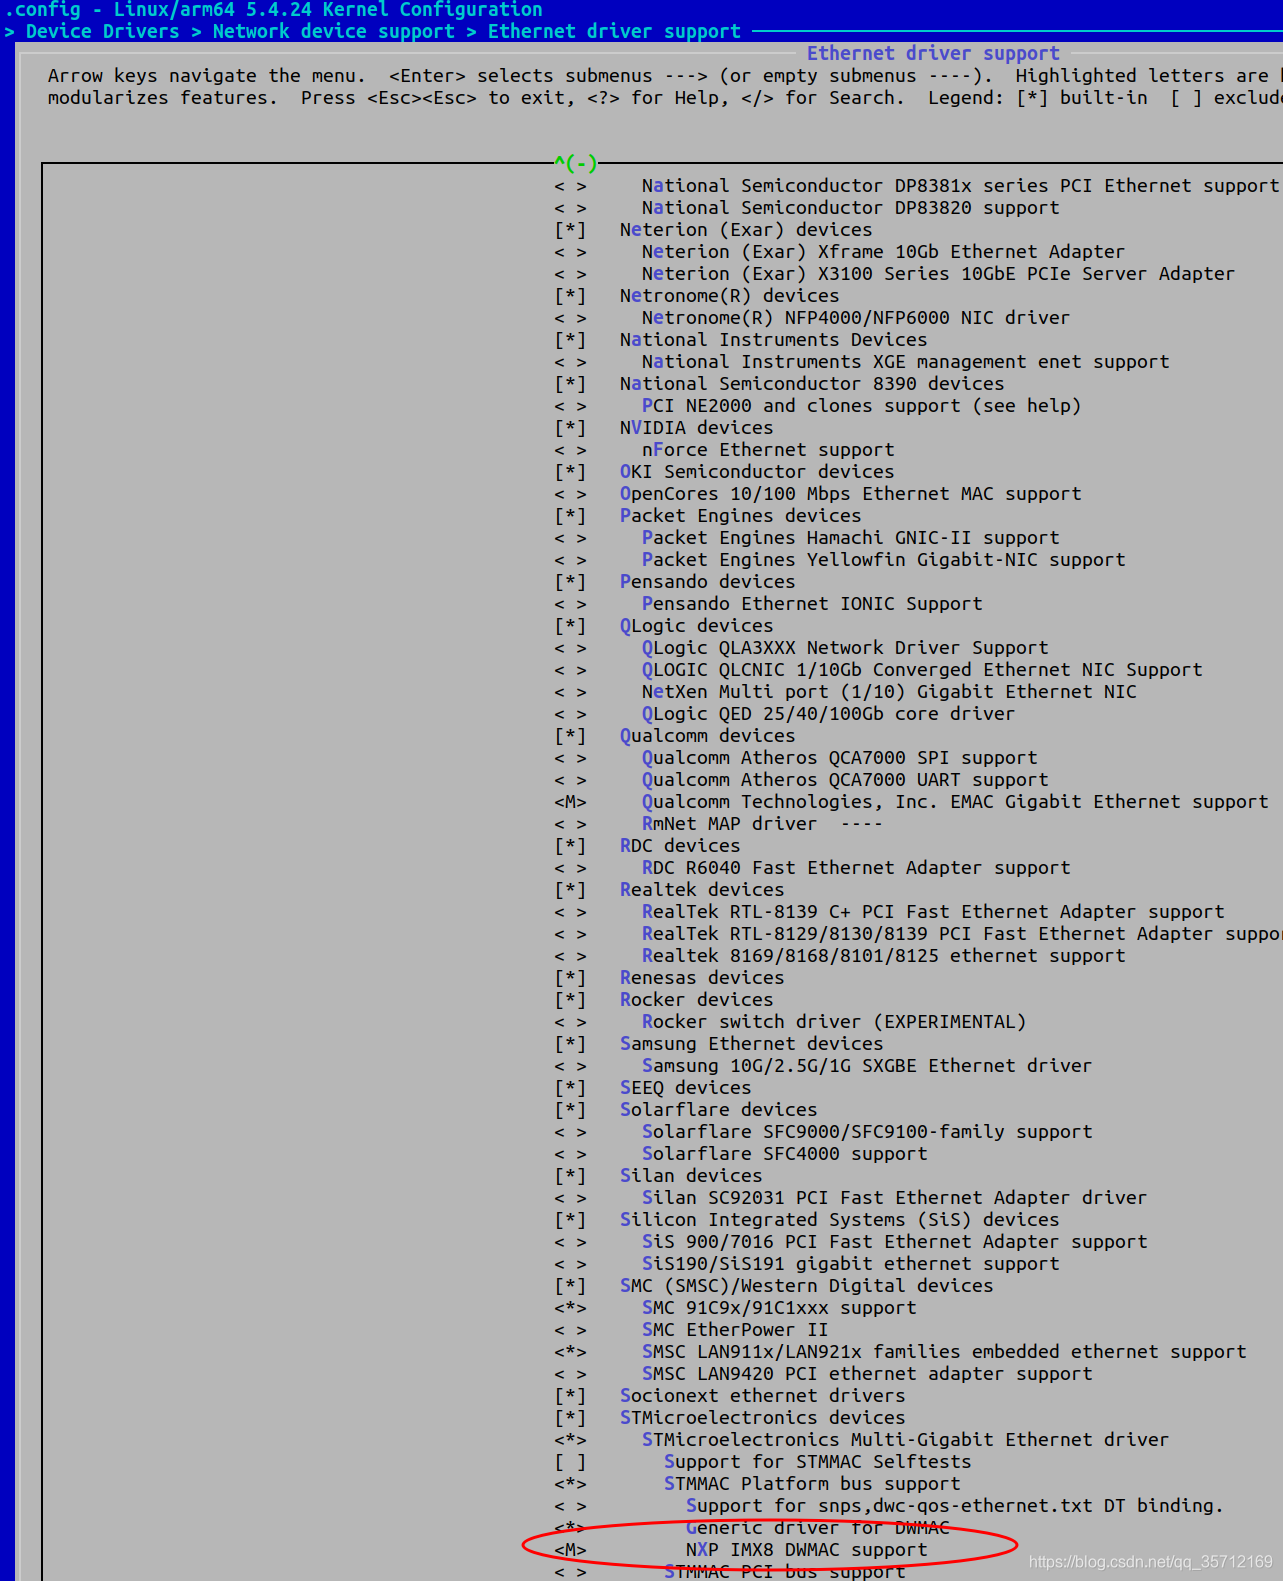Select QLogic QLA3XXX Network Driver Support
Viewport: 1283px width, 1581px height.
(845, 648)
